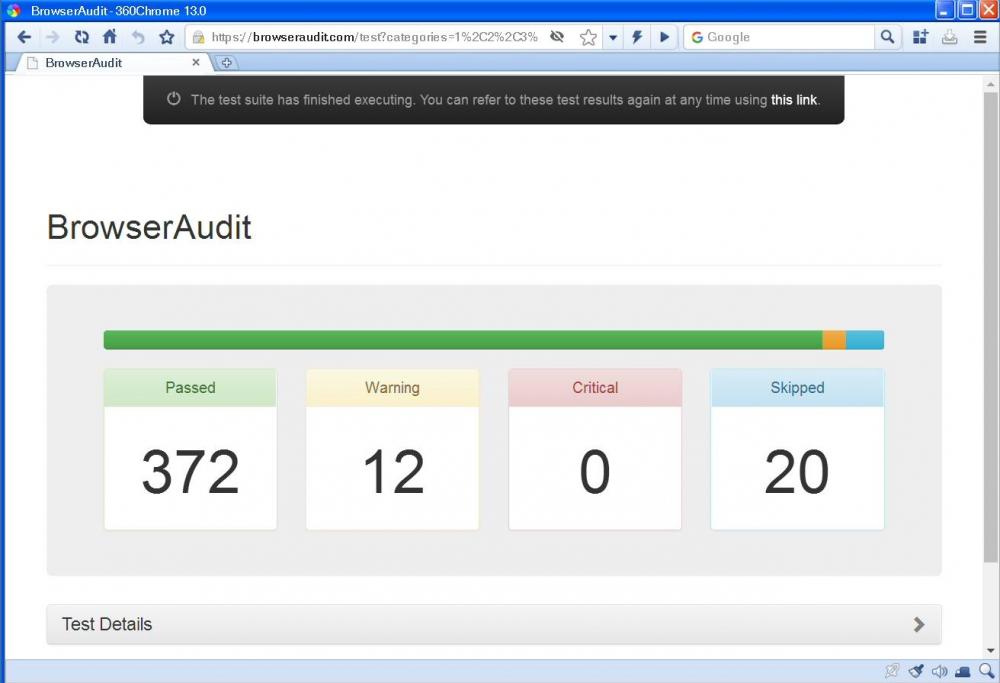Follow the "this link" results hyperlink
This screenshot has height=683, width=1000.
pyautogui.click(x=793, y=100)
